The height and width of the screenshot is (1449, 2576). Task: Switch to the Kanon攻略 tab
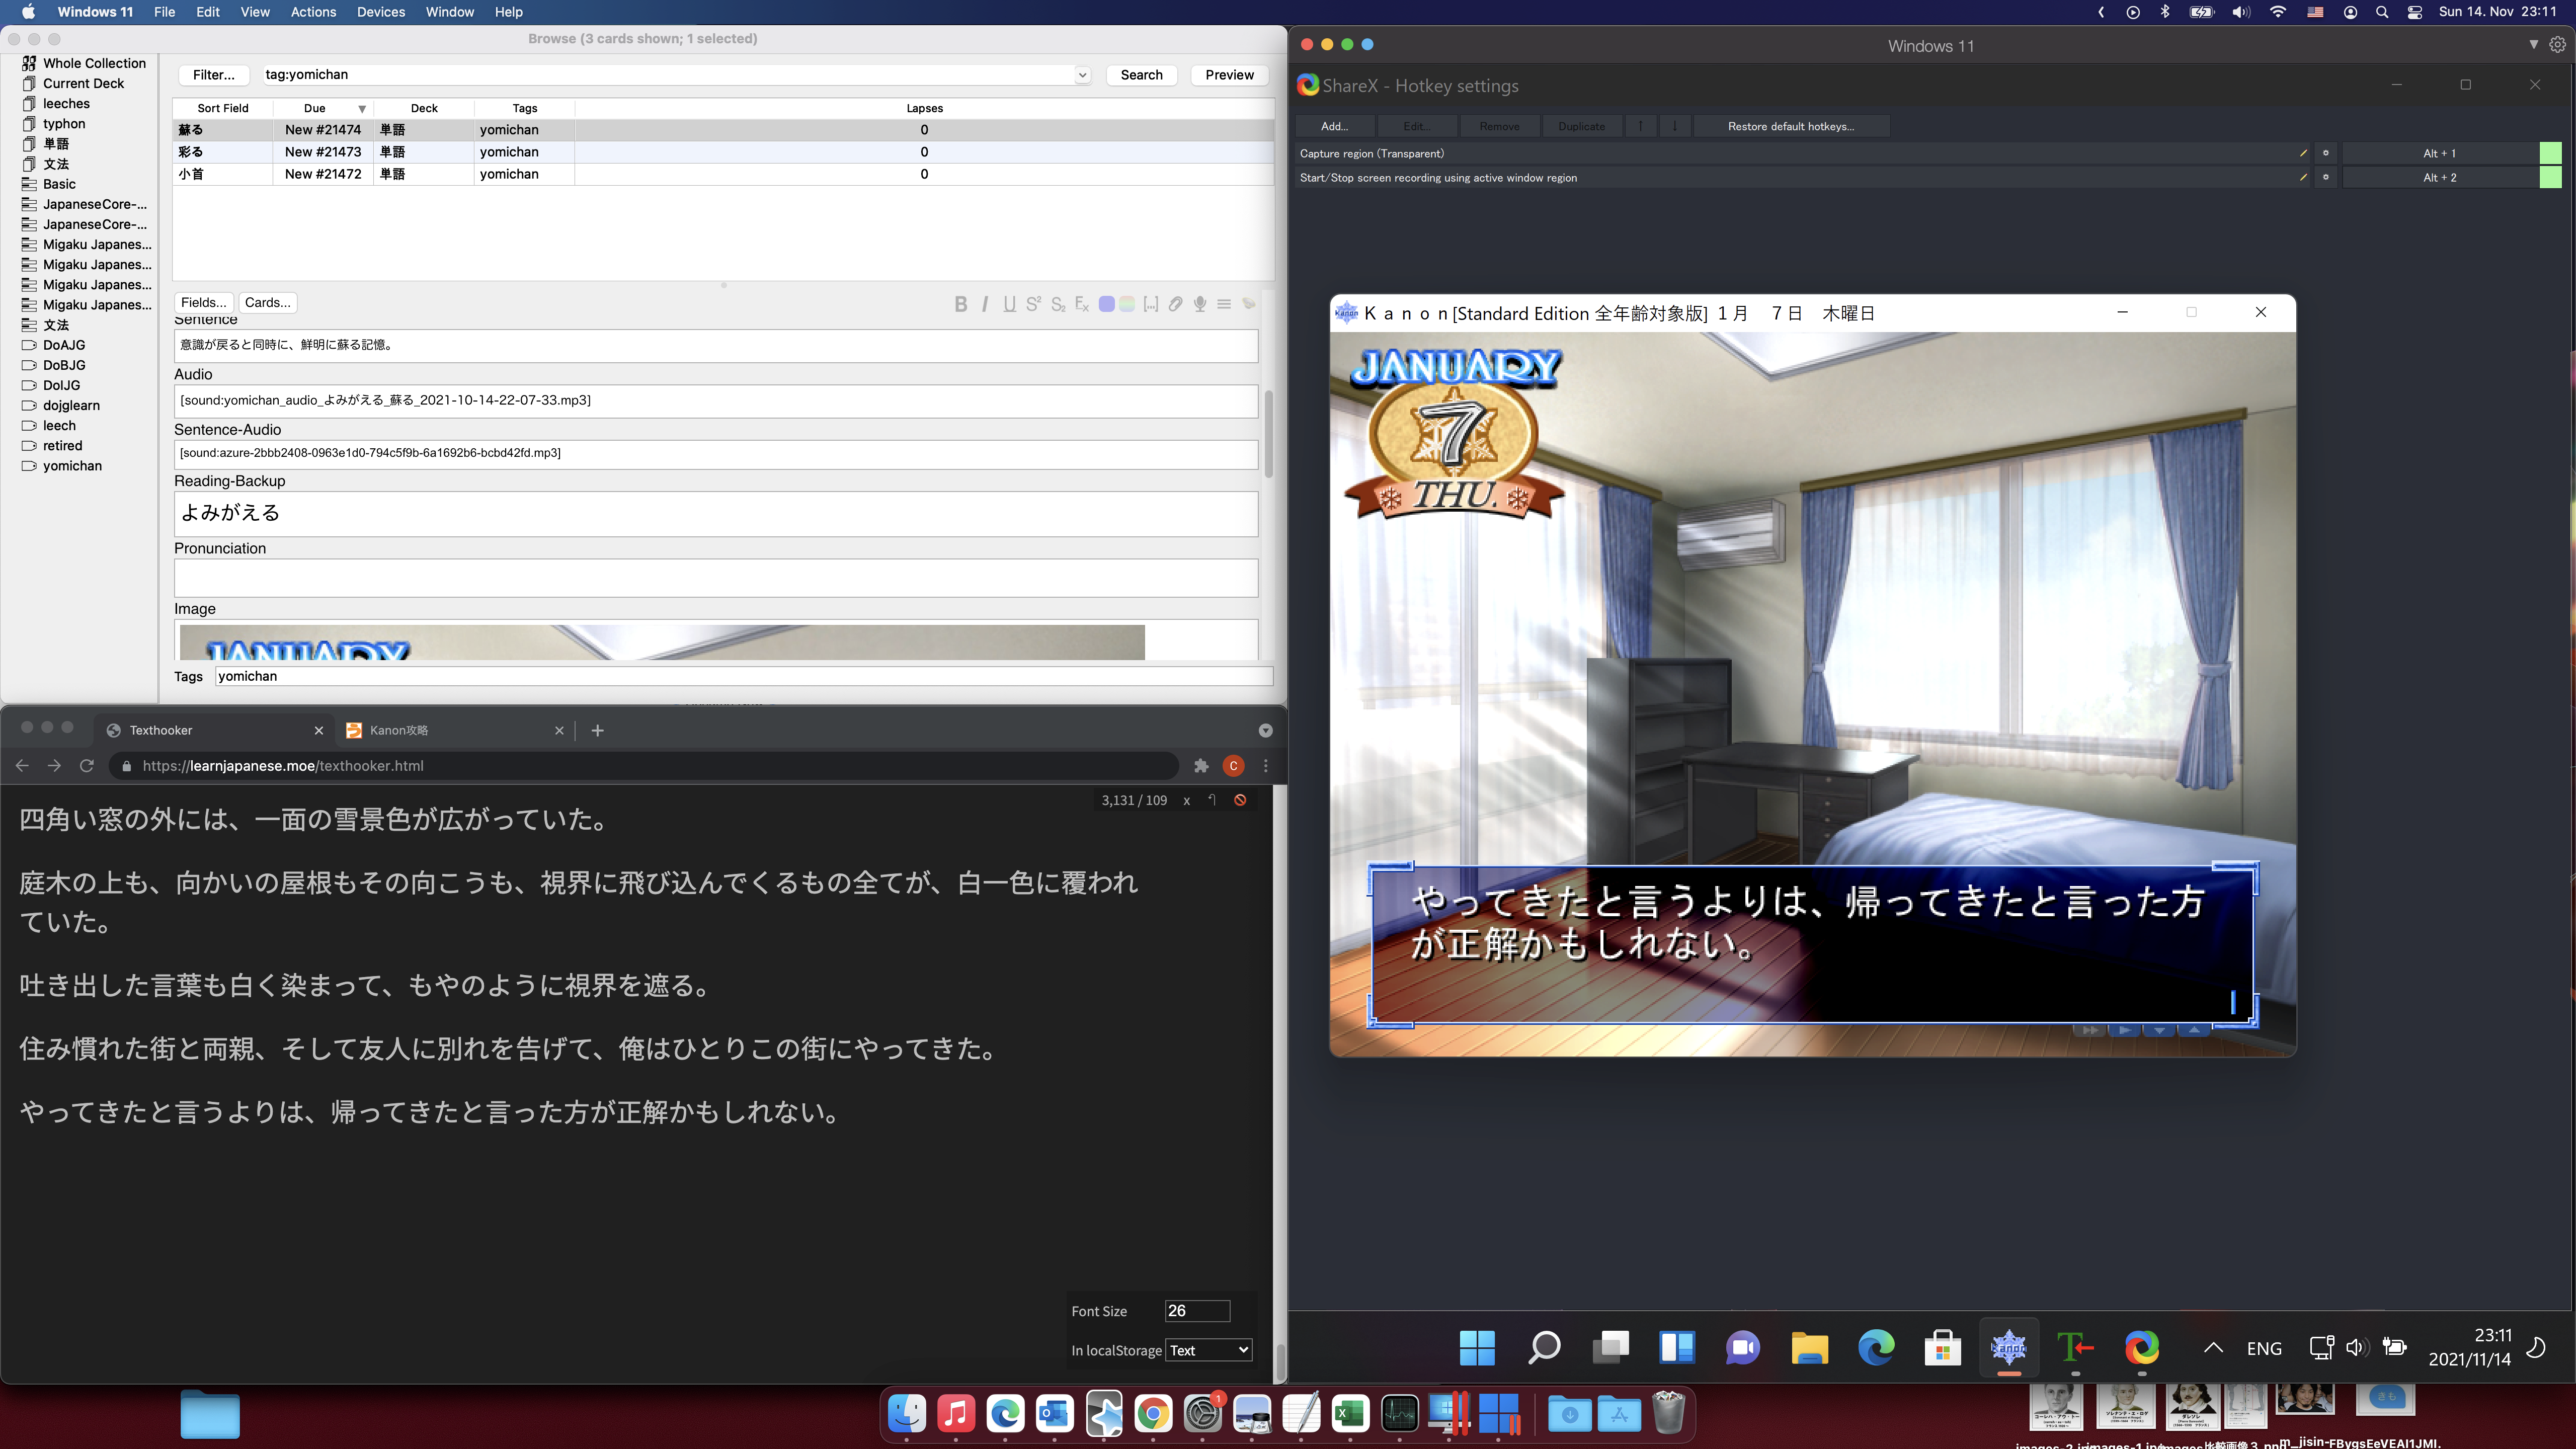tap(455, 731)
